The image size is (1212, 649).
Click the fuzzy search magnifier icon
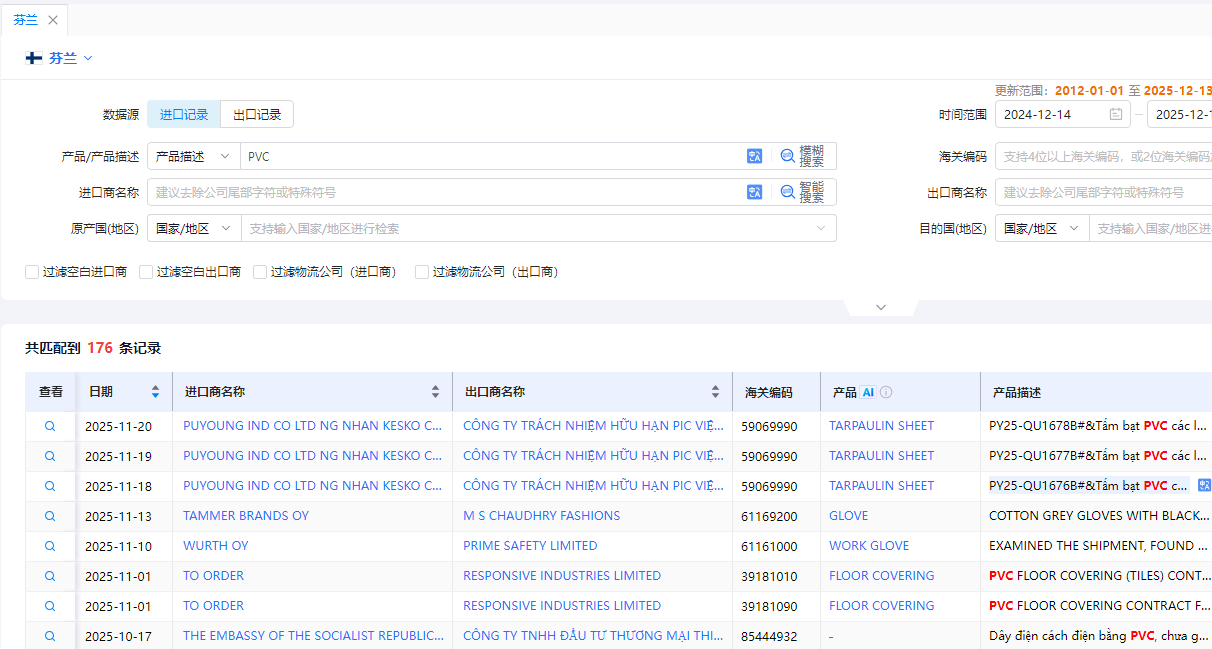788,156
